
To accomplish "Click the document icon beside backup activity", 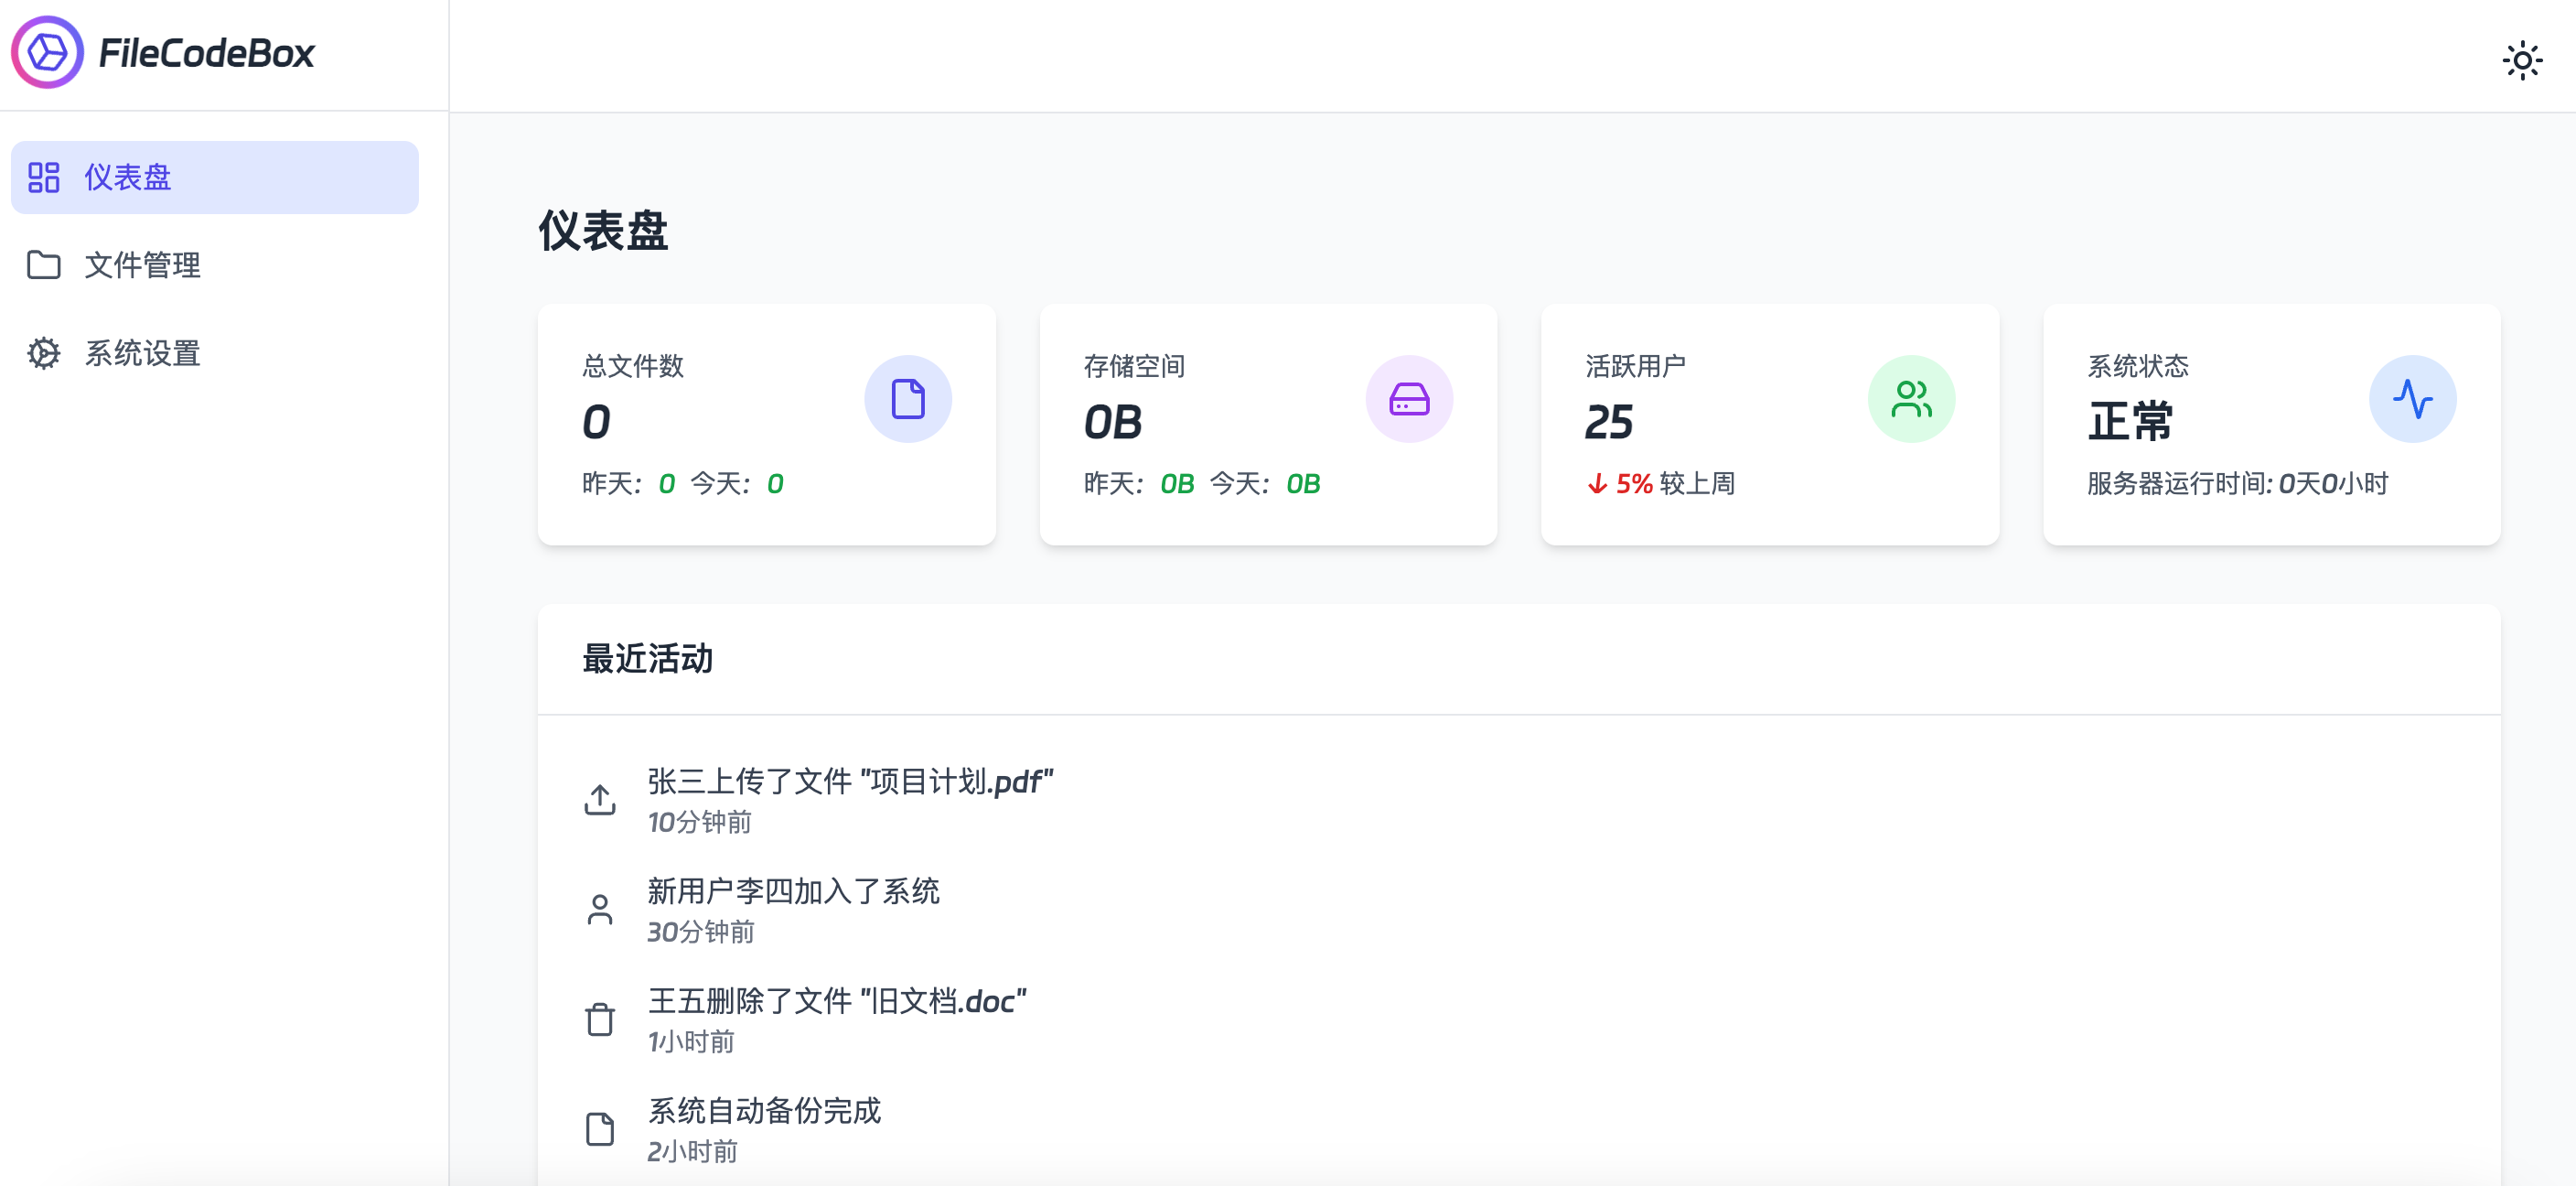I will [600, 1130].
